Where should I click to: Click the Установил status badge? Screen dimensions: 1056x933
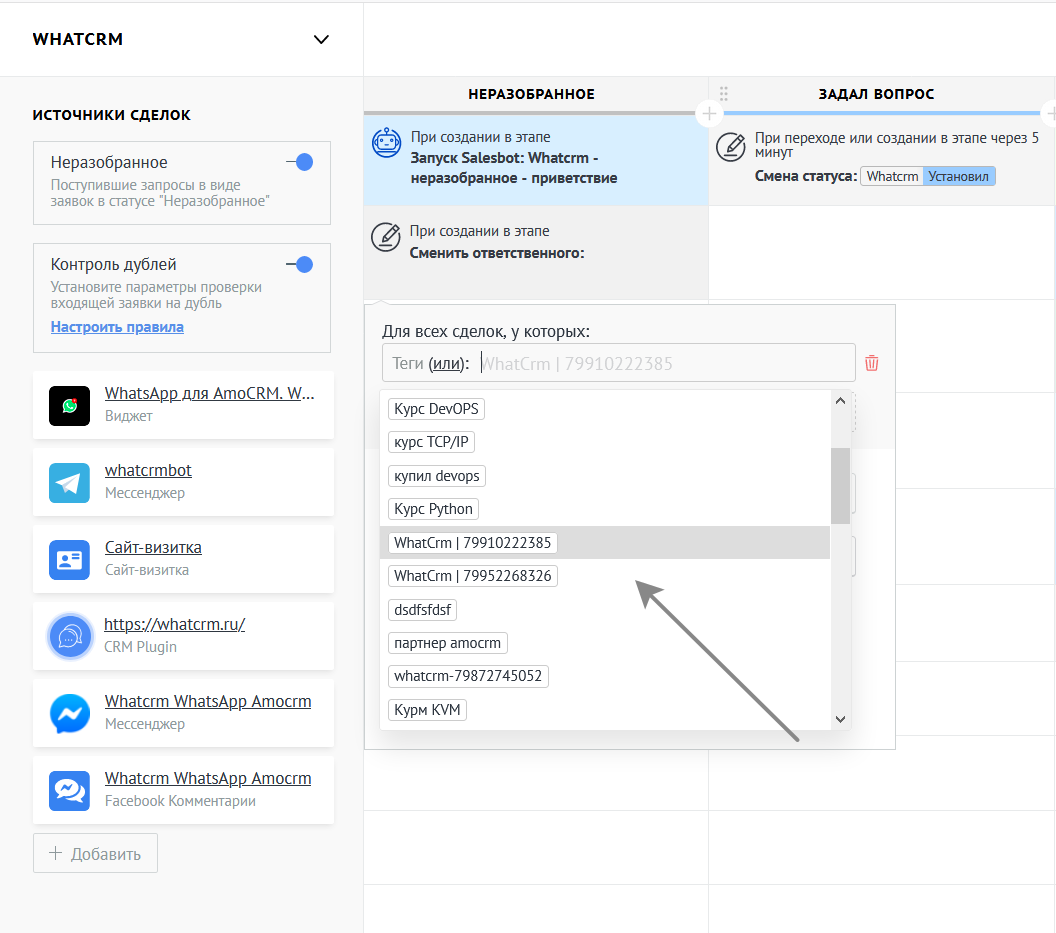[958, 176]
